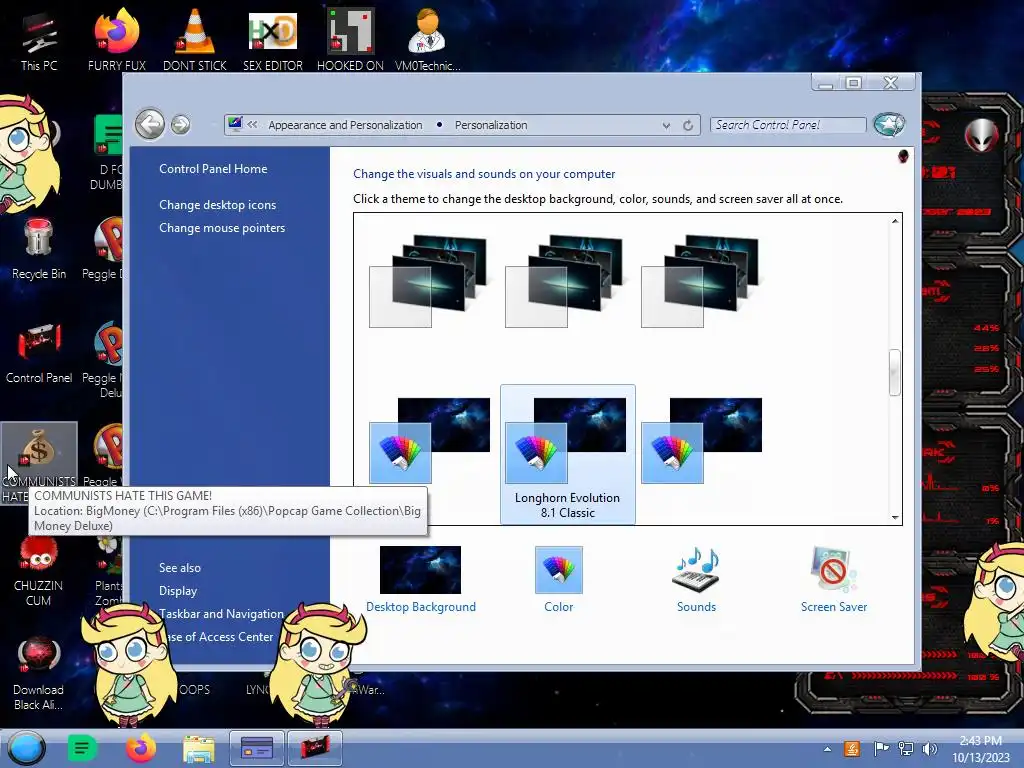Image resolution: width=1024 pixels, height=768 pixels.
Task: Open Screen Saver settings
Action: pyautogui.click(x=834, y=579)
